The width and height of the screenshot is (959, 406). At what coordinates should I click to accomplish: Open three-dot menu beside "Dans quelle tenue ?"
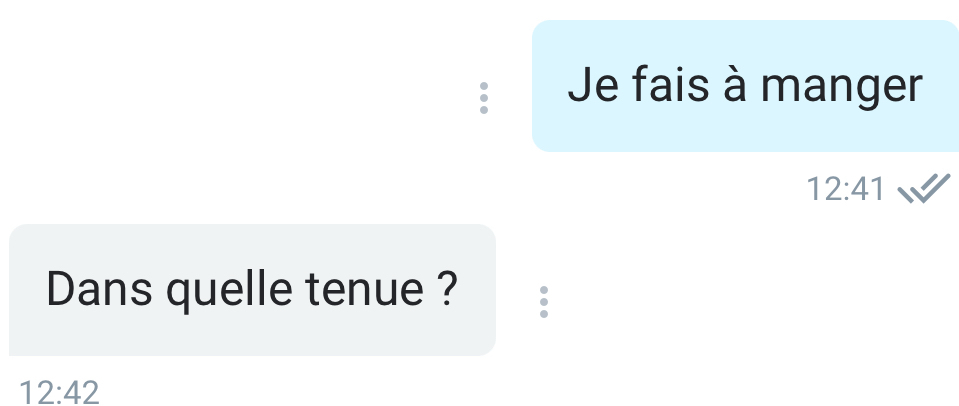click(544, 302)
